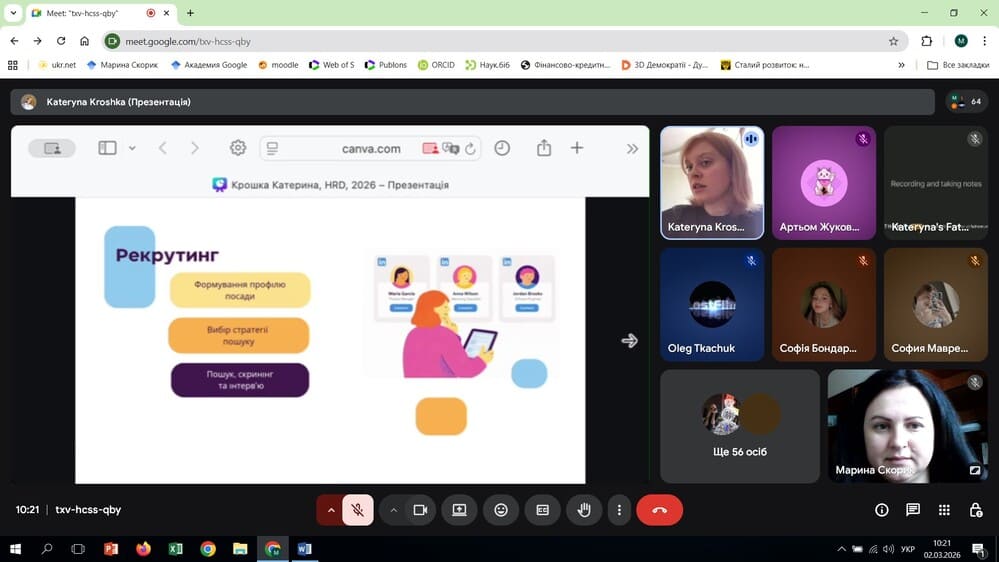Open meeting details info icon
This screenshot has height=562, width=999.
[x=882, y=510]
